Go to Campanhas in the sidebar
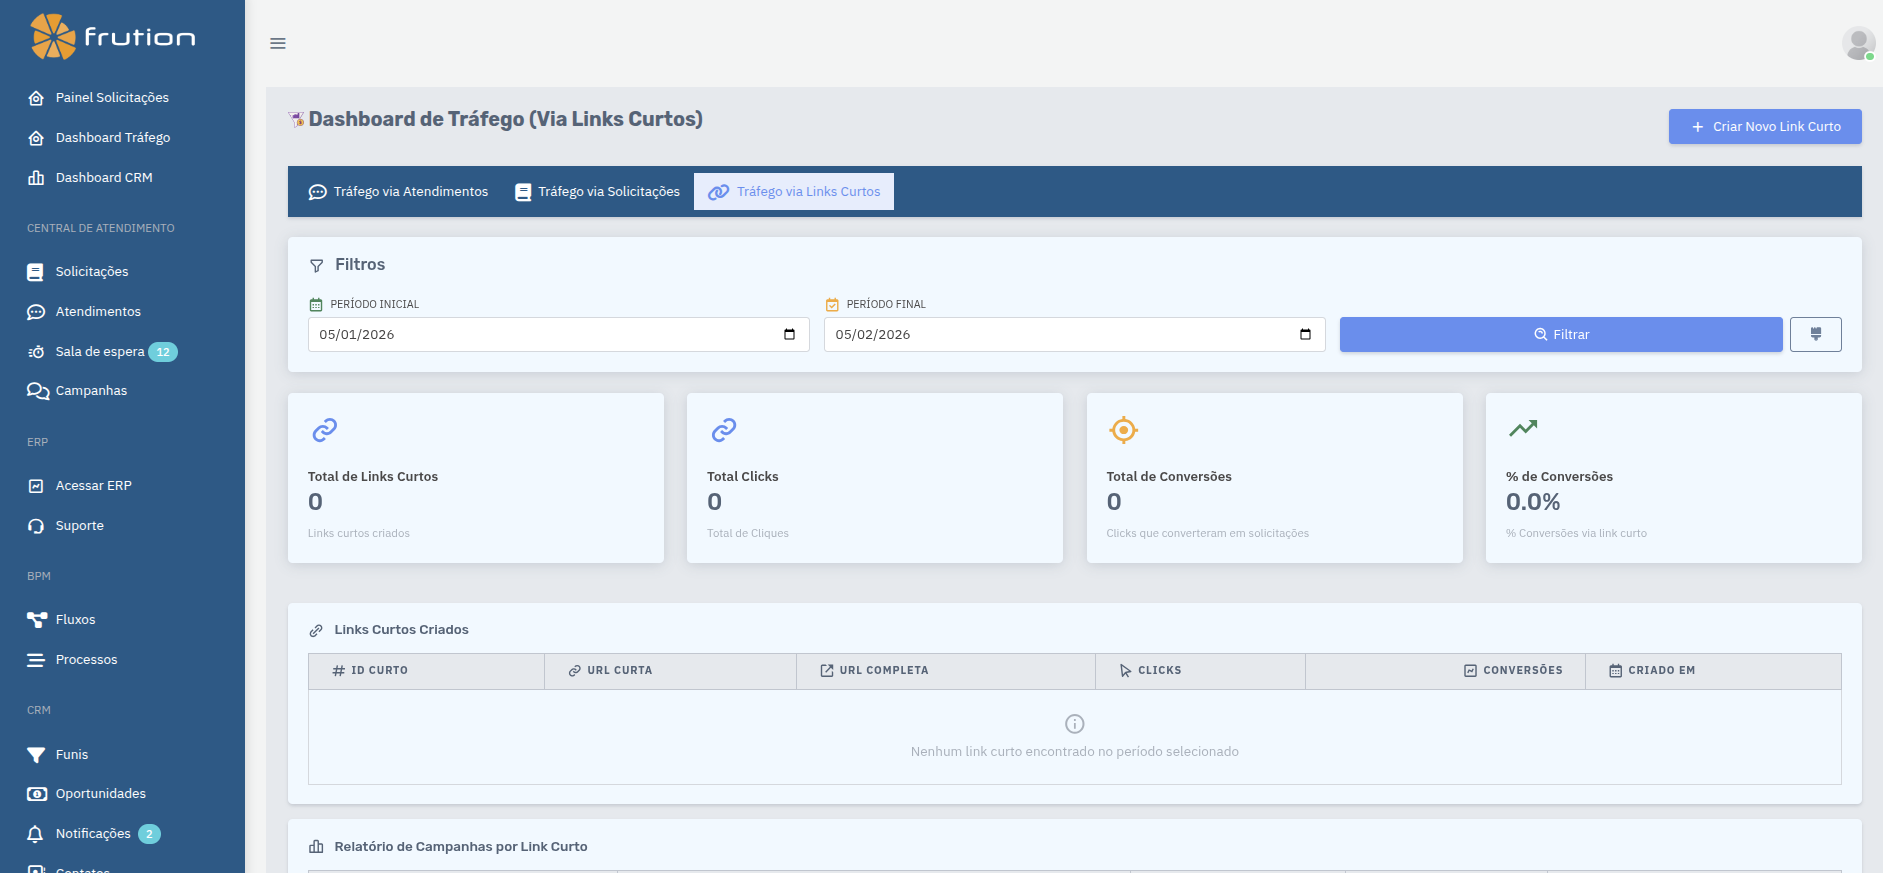 [x=91, y=391]
